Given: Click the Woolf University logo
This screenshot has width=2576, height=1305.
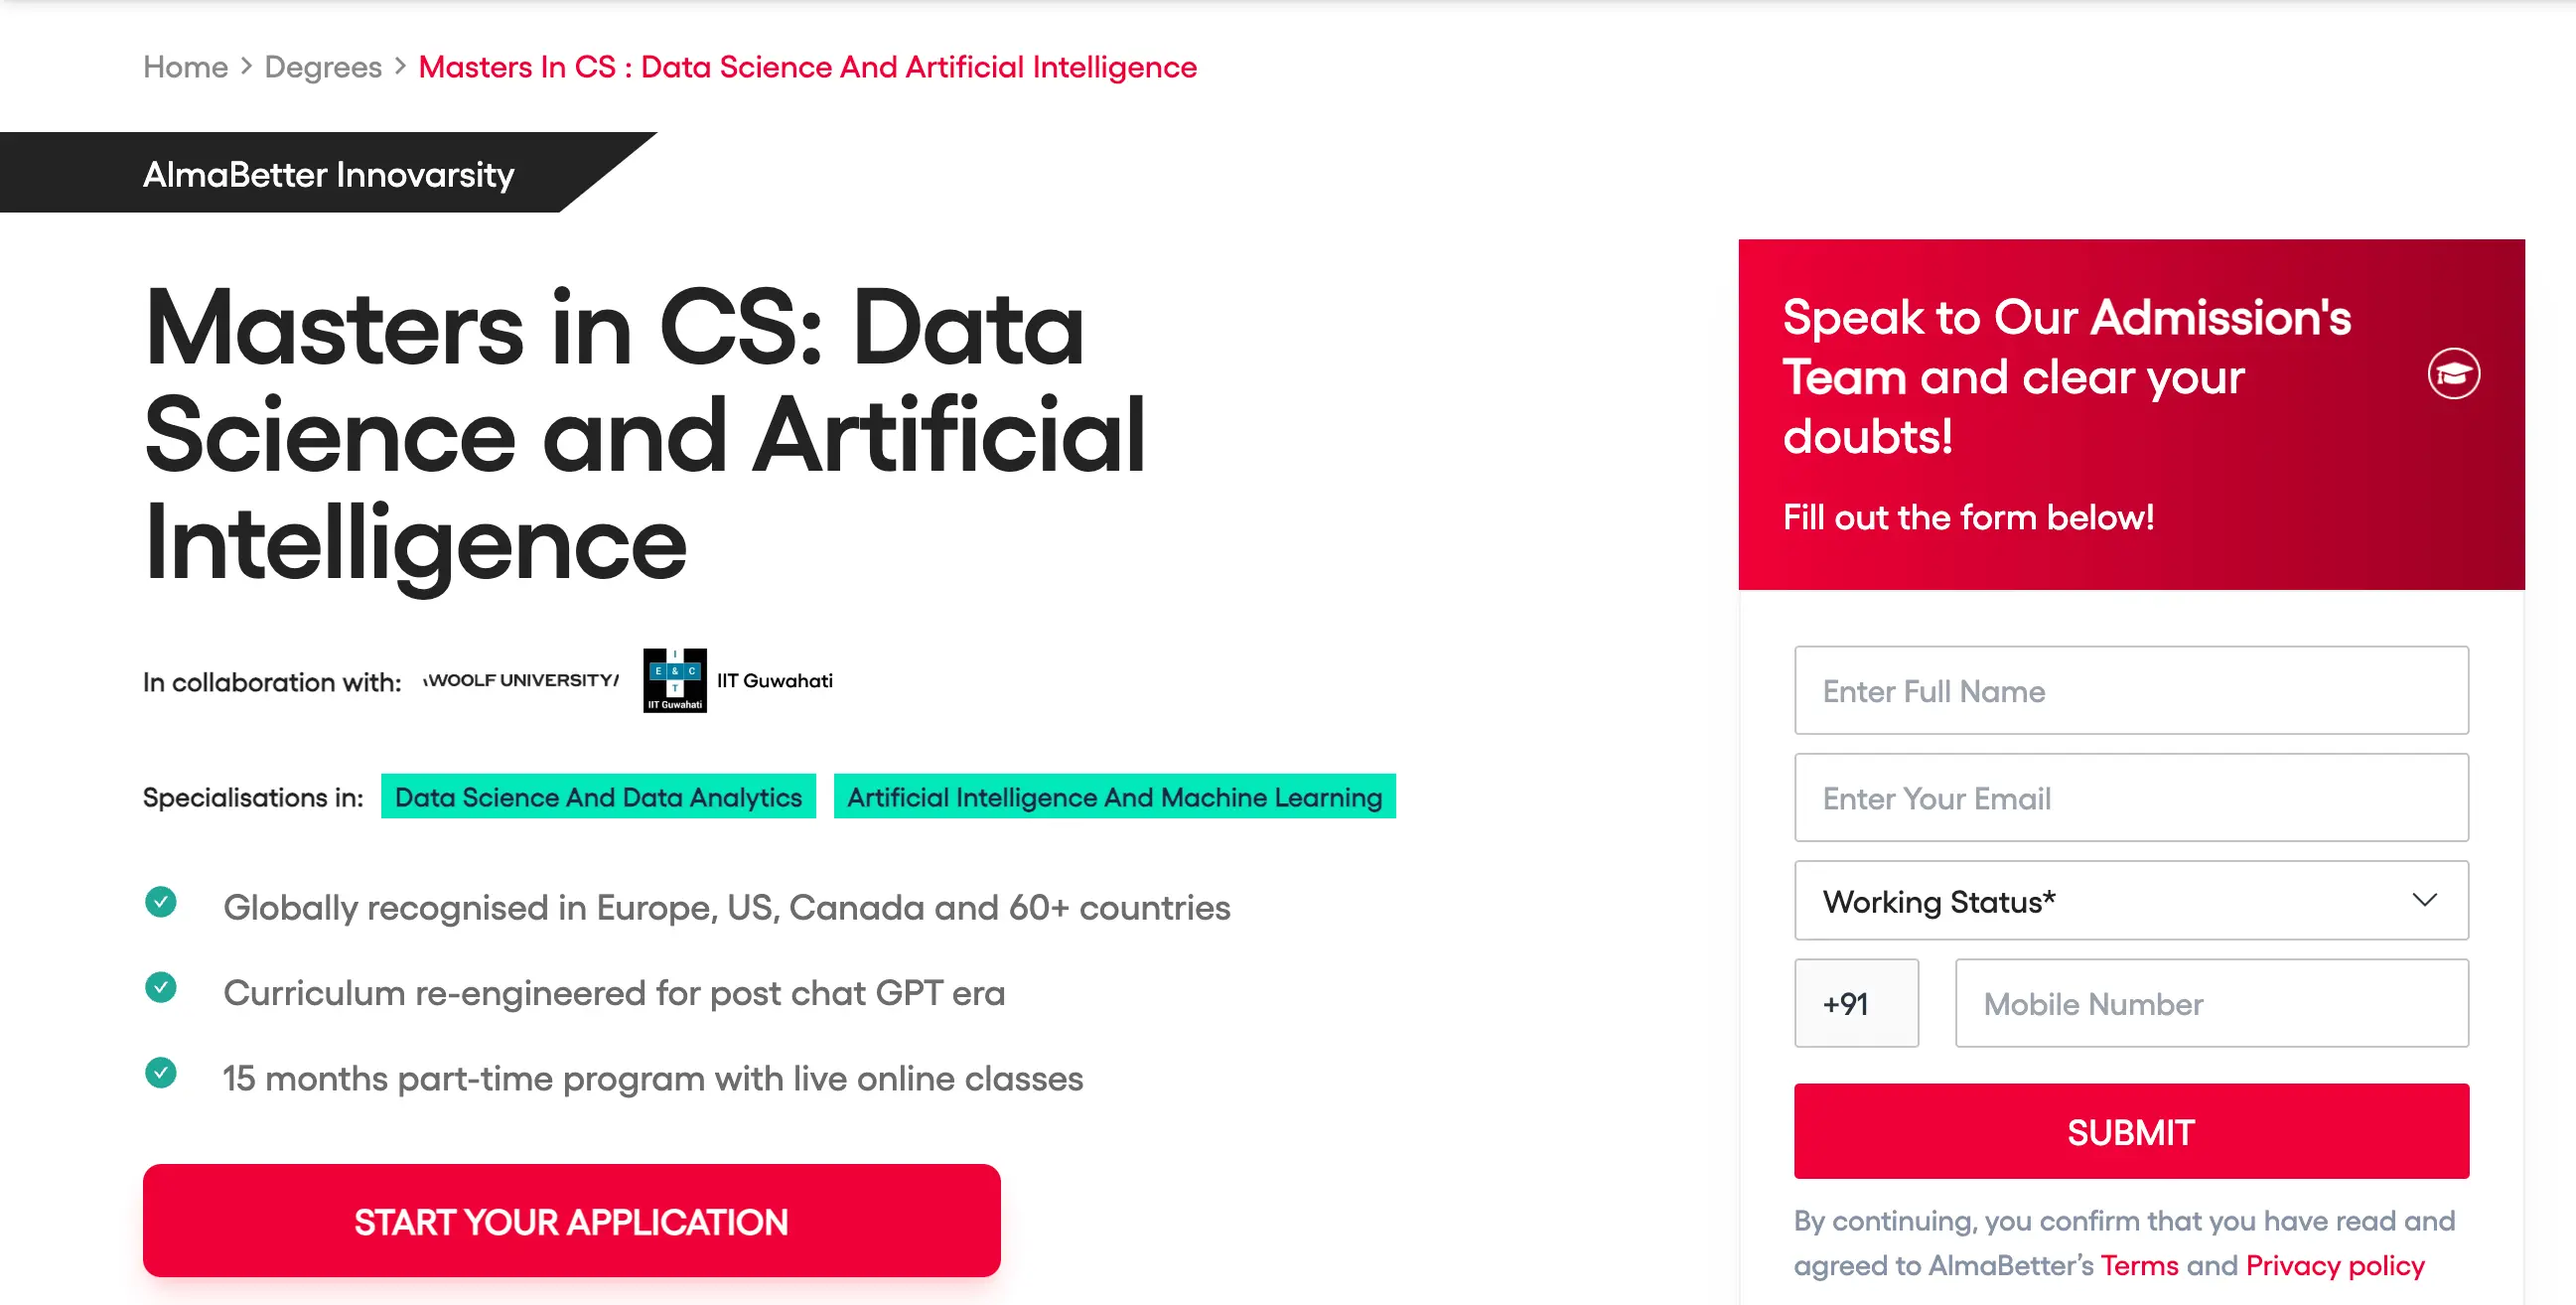Looking at the screenshot, I should click(520, 681).
